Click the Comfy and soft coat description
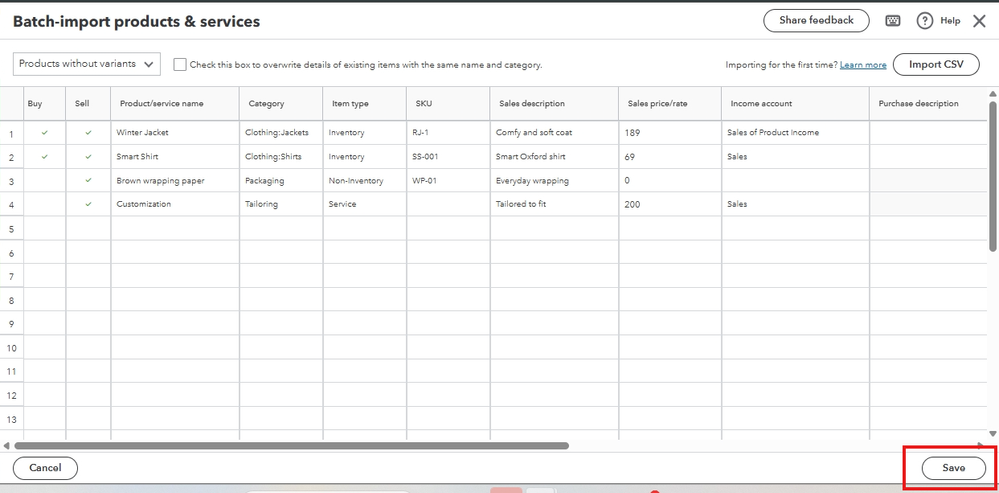The height and width of the screenshot is (493, 999). pyautogui.click(x=554, y=132)
